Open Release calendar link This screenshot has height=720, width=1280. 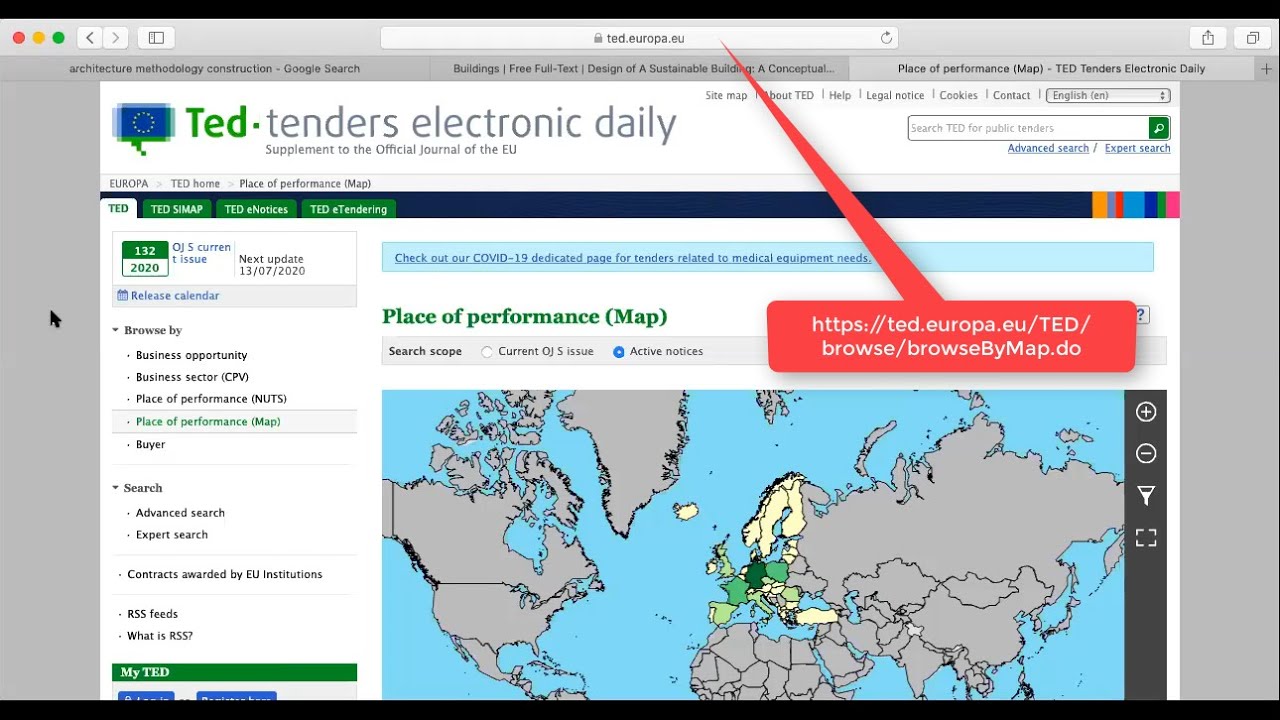coord(175,296)
